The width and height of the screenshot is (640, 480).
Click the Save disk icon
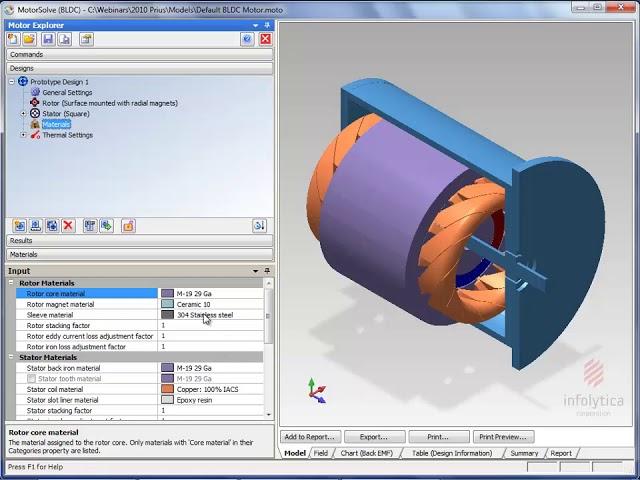coord(47,39)
